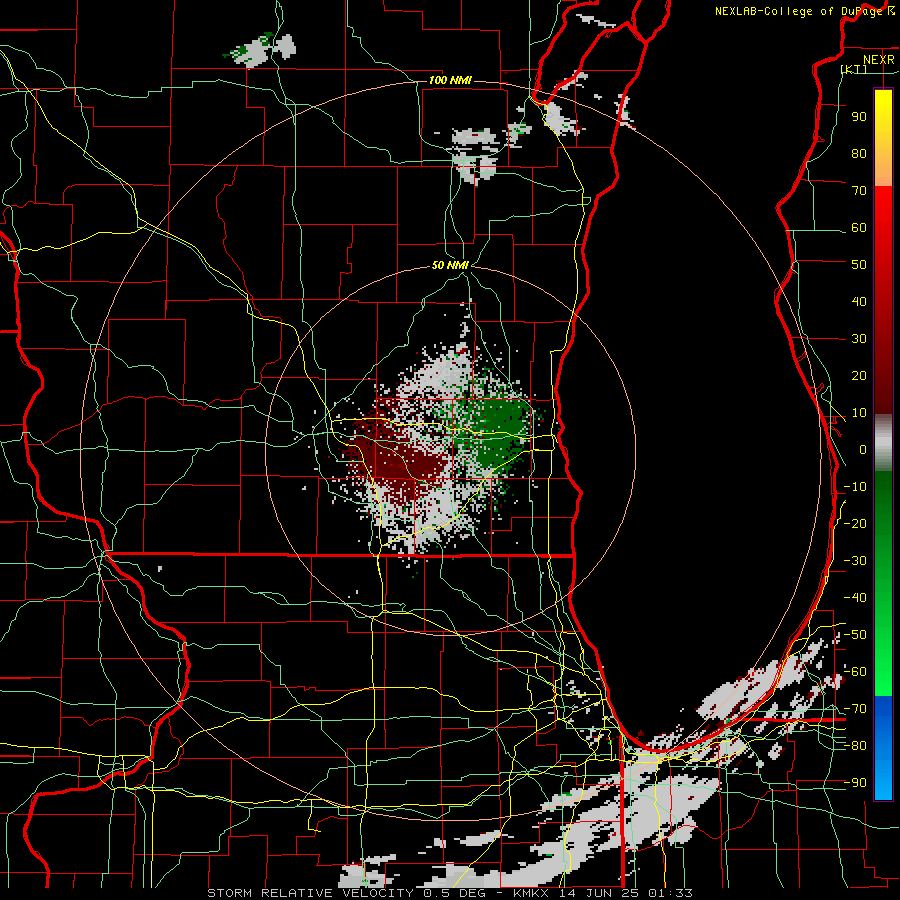Click the '90' label at top of scale

[859, 117]
